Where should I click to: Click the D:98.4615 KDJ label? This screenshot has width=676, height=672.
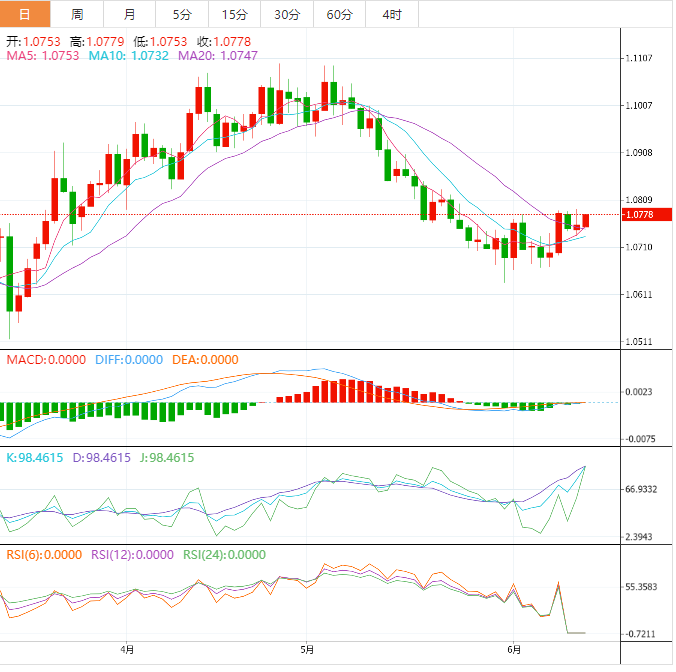pos(101,458)
